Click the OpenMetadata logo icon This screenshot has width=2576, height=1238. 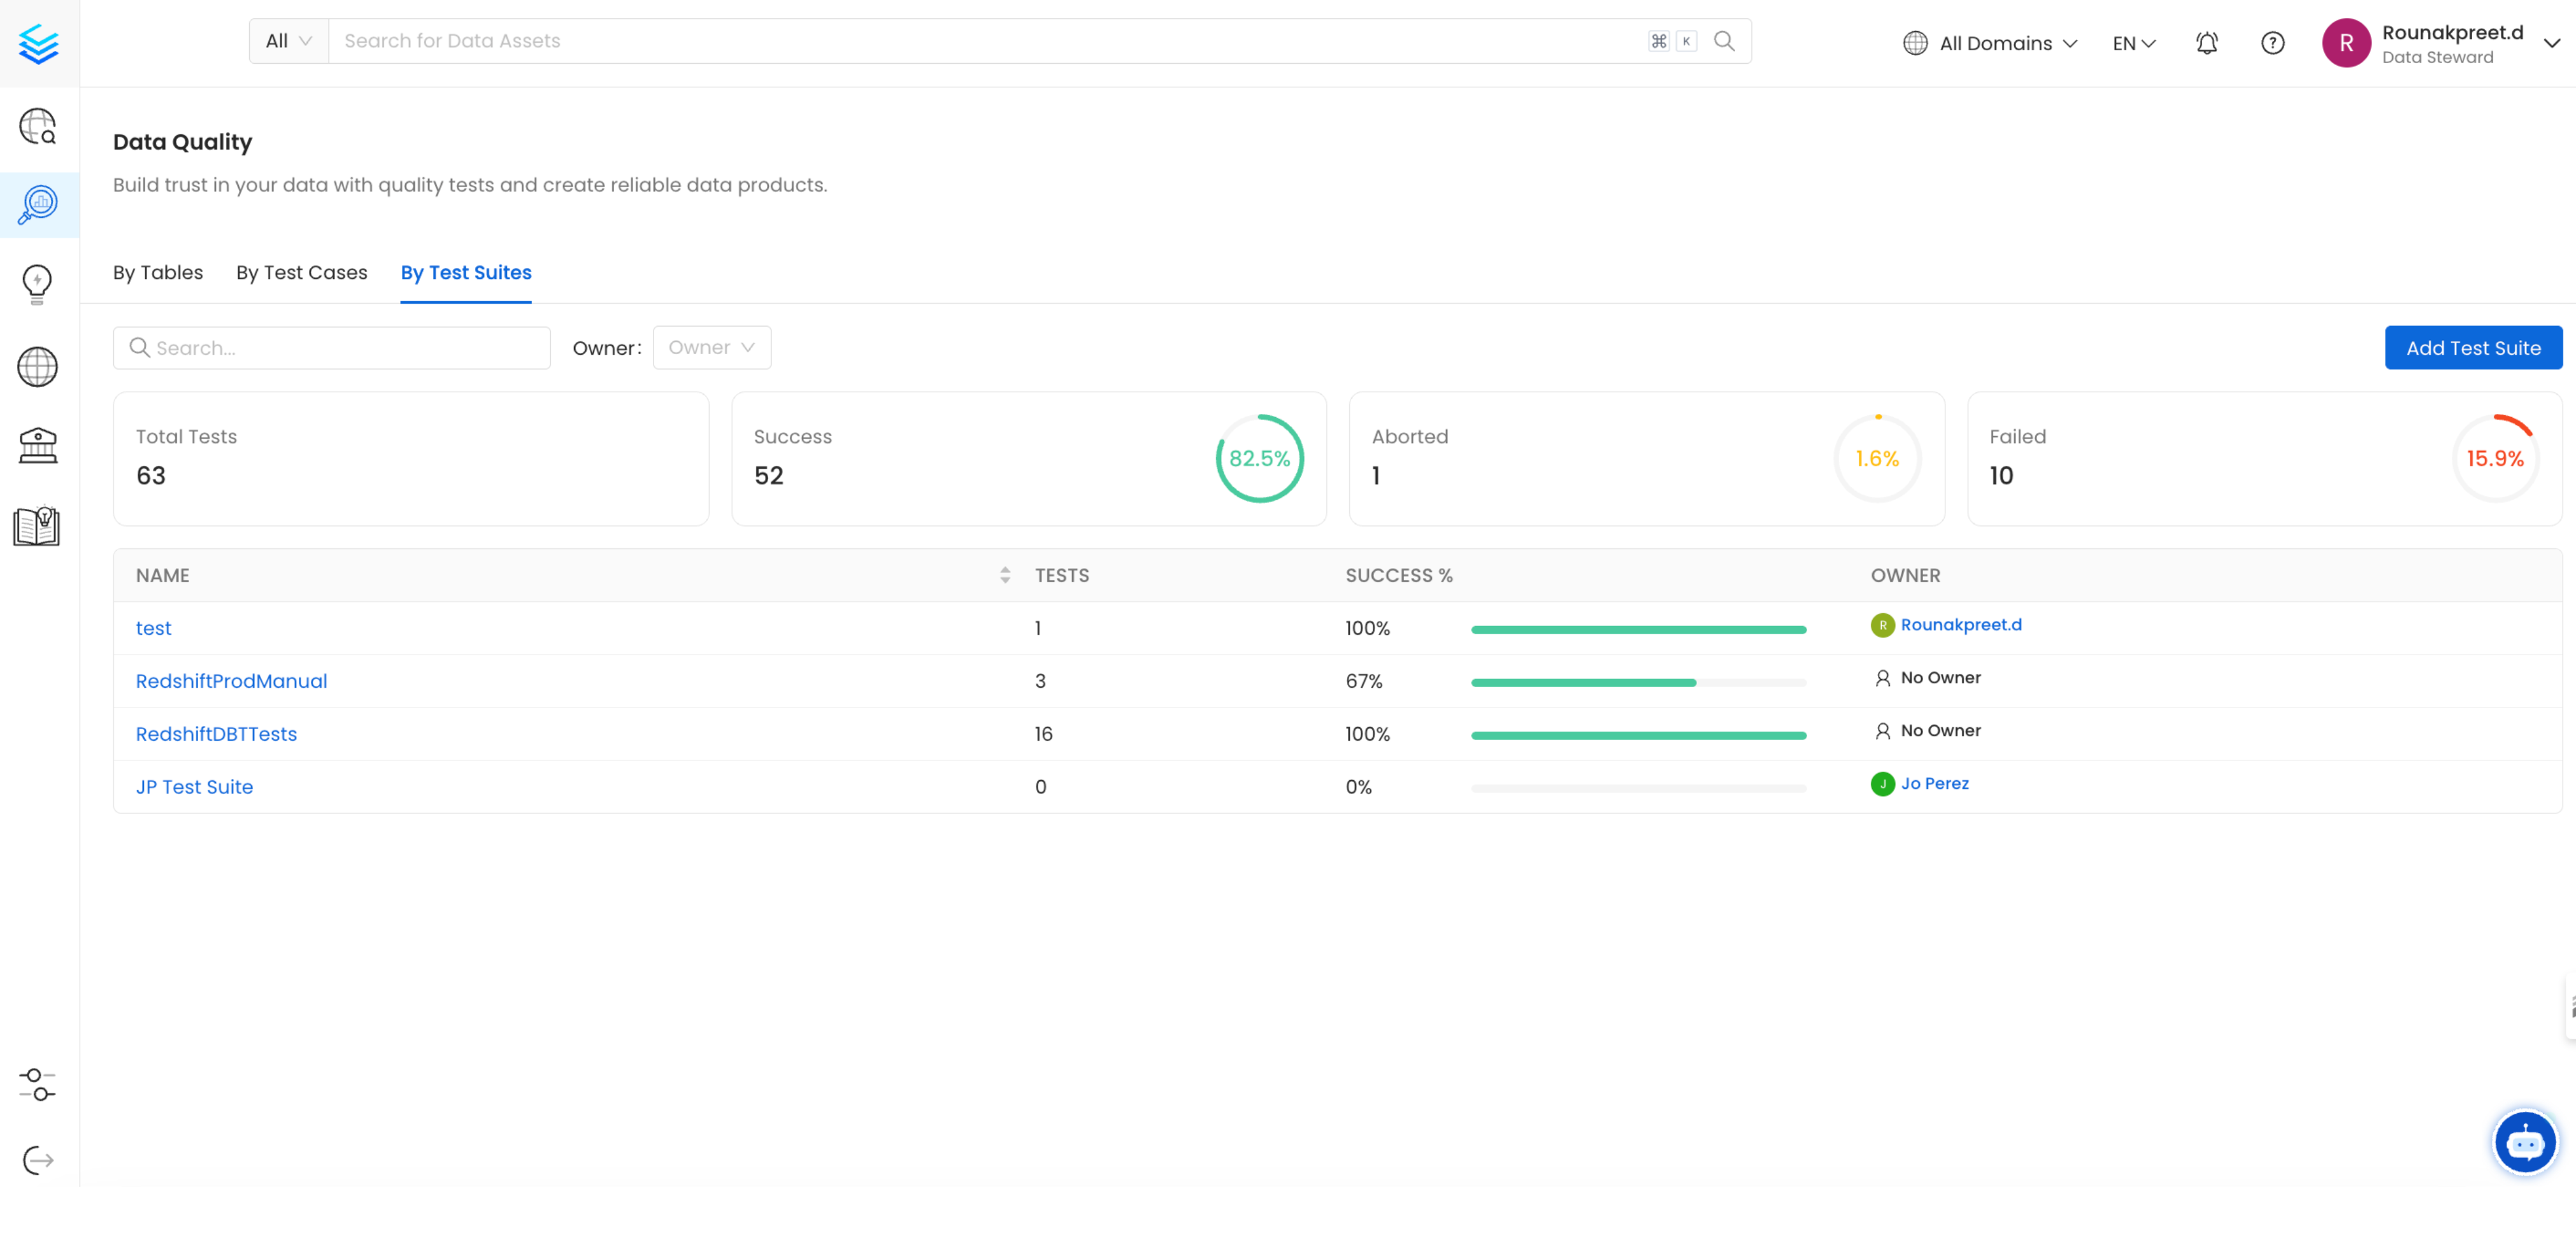click(x=38, y=43)
